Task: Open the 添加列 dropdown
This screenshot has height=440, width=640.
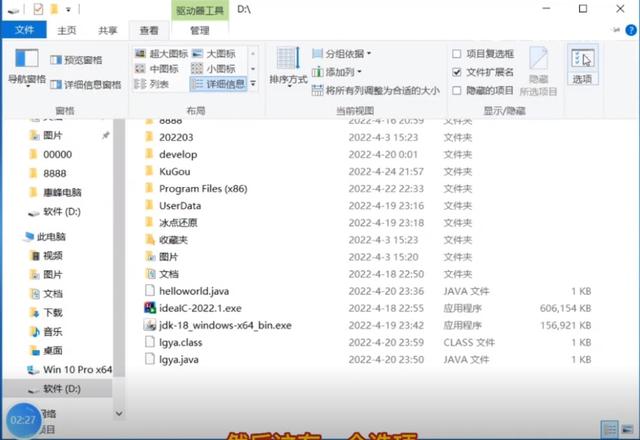Action: click(x=337, y=72)
